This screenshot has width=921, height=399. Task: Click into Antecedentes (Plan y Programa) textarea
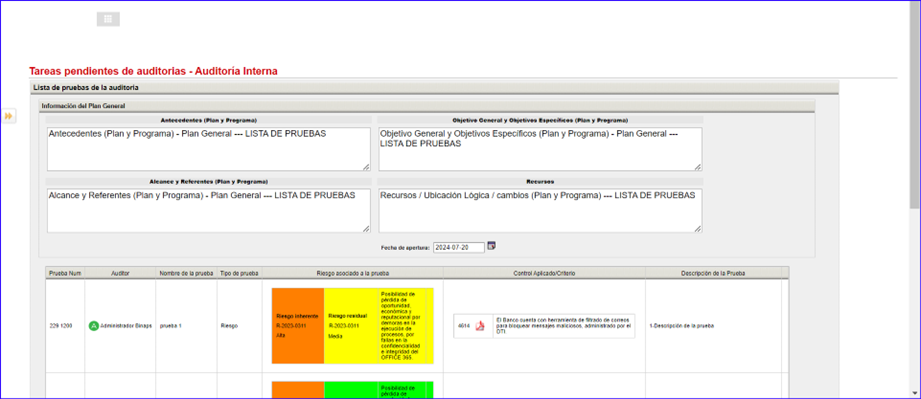click(x=209, y=149)
